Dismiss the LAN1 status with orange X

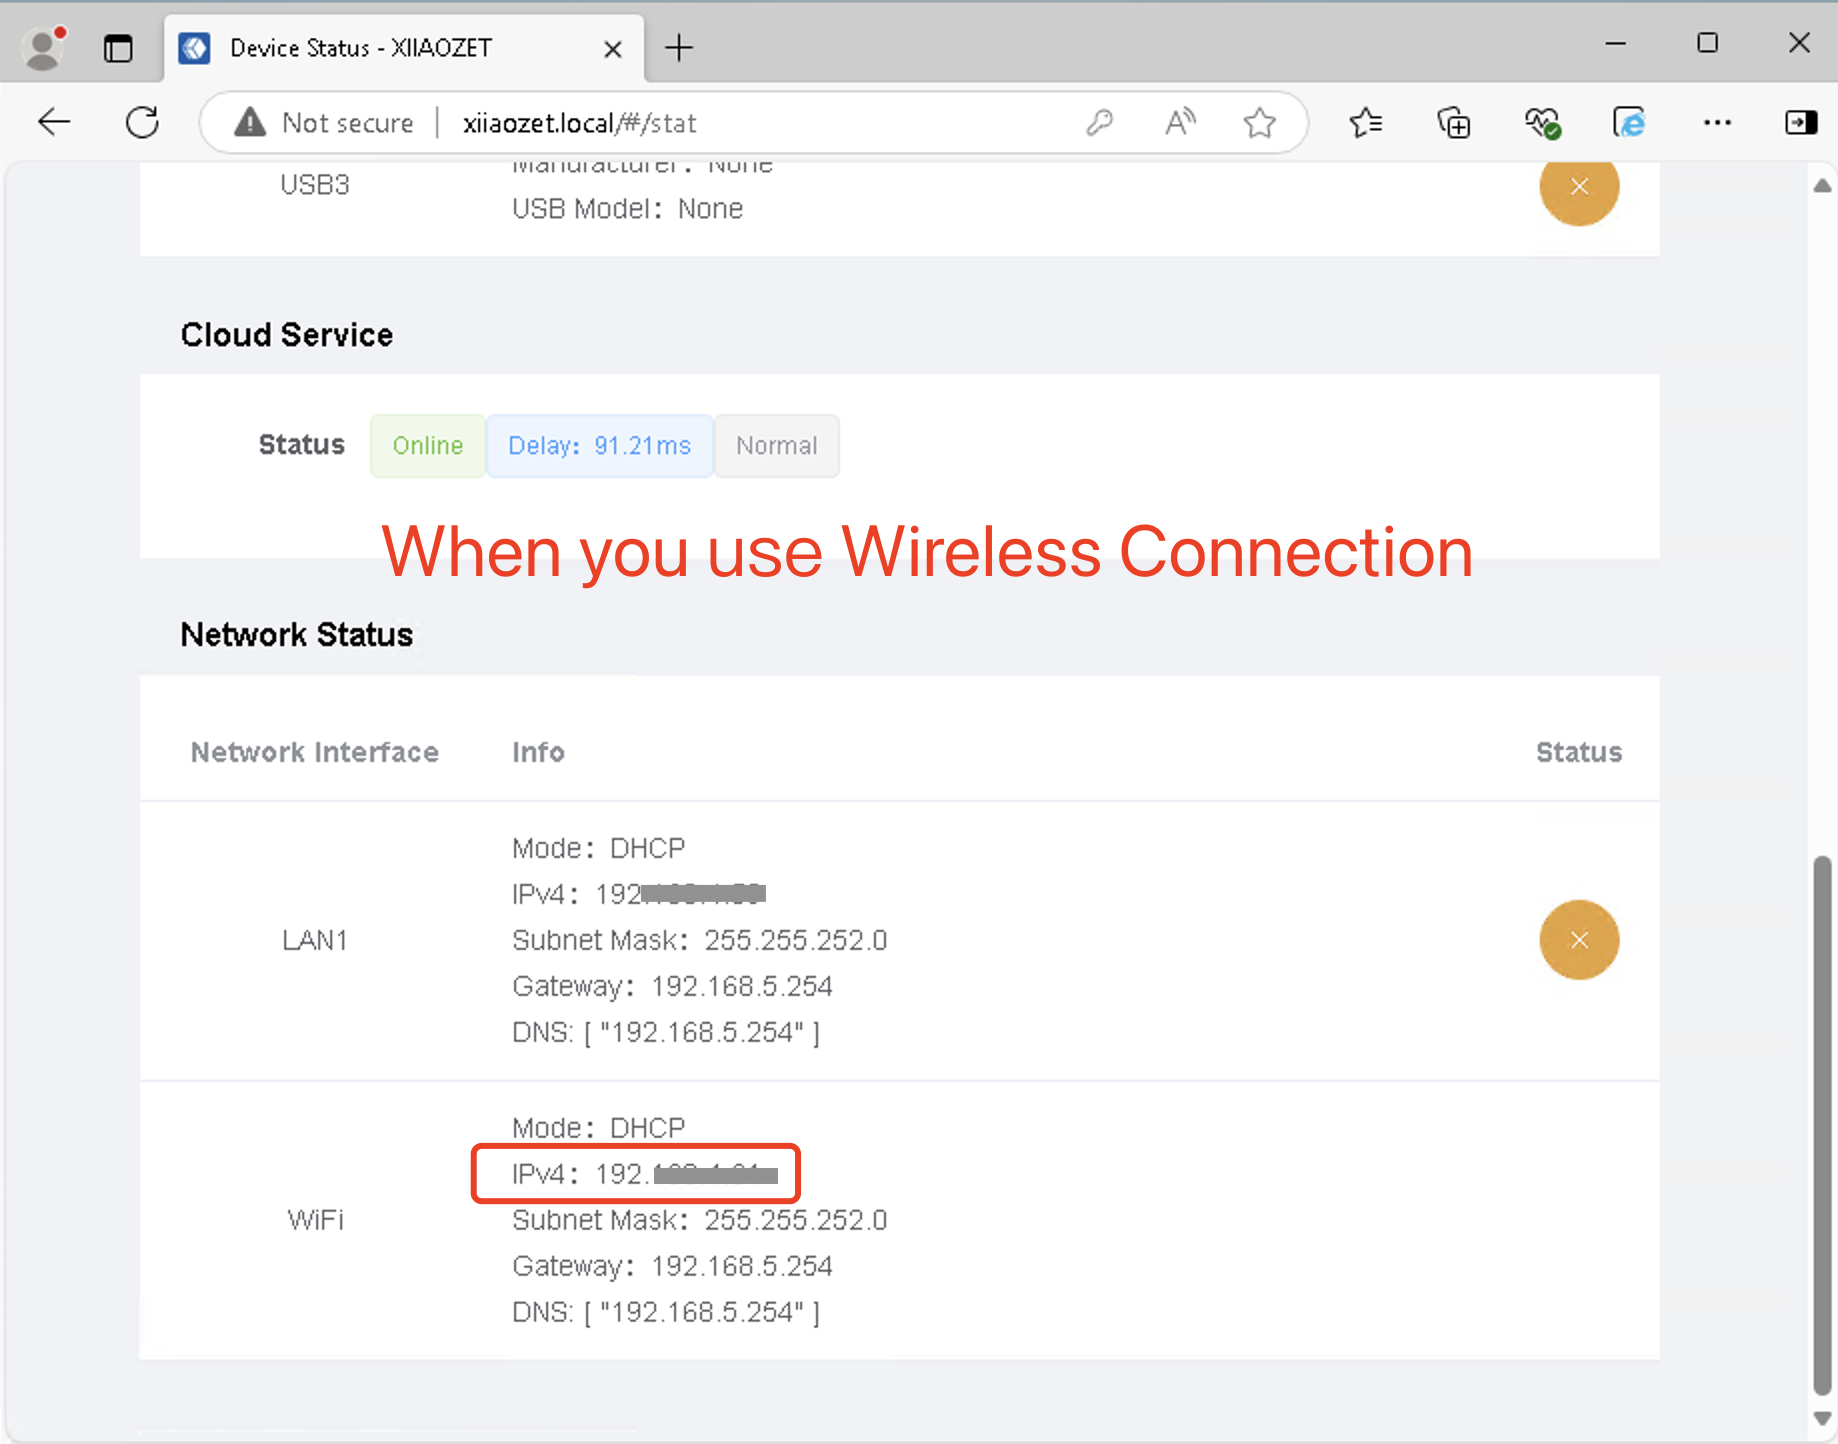[x=1580, y=940]
